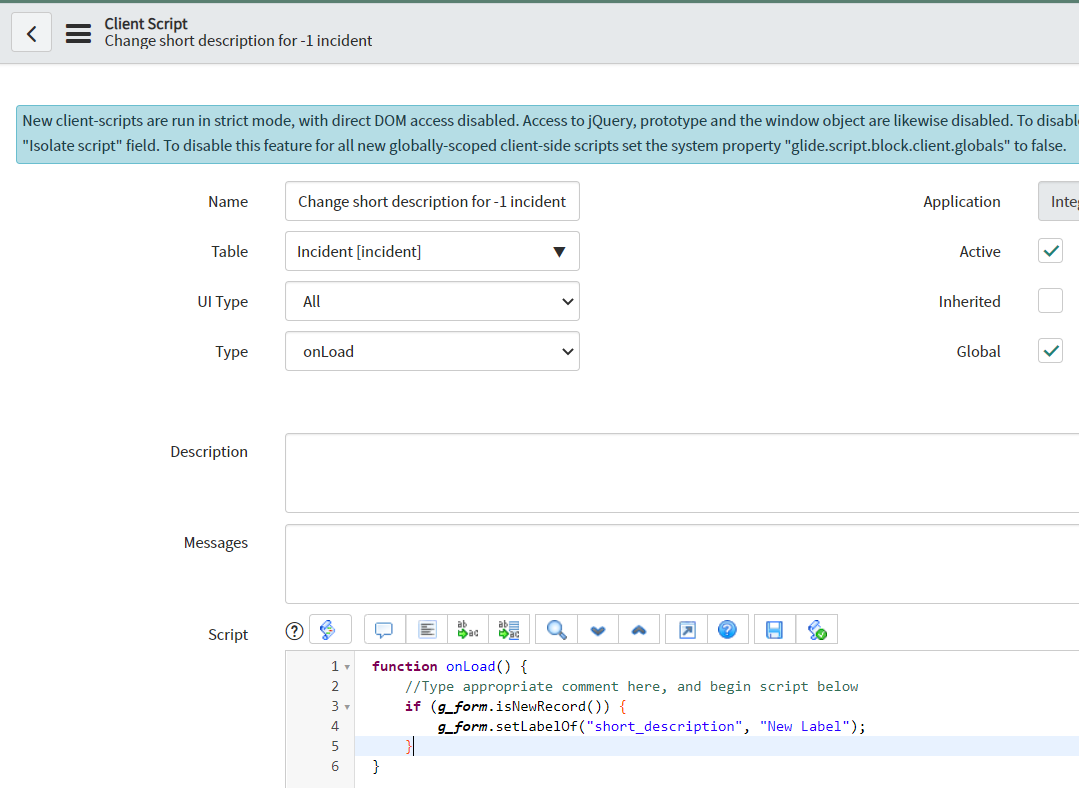Image resolution: width=1079 pixels, height=788 pixels.
Task: Open the Table dropdown showing Incident
Action: coord(432,252)
